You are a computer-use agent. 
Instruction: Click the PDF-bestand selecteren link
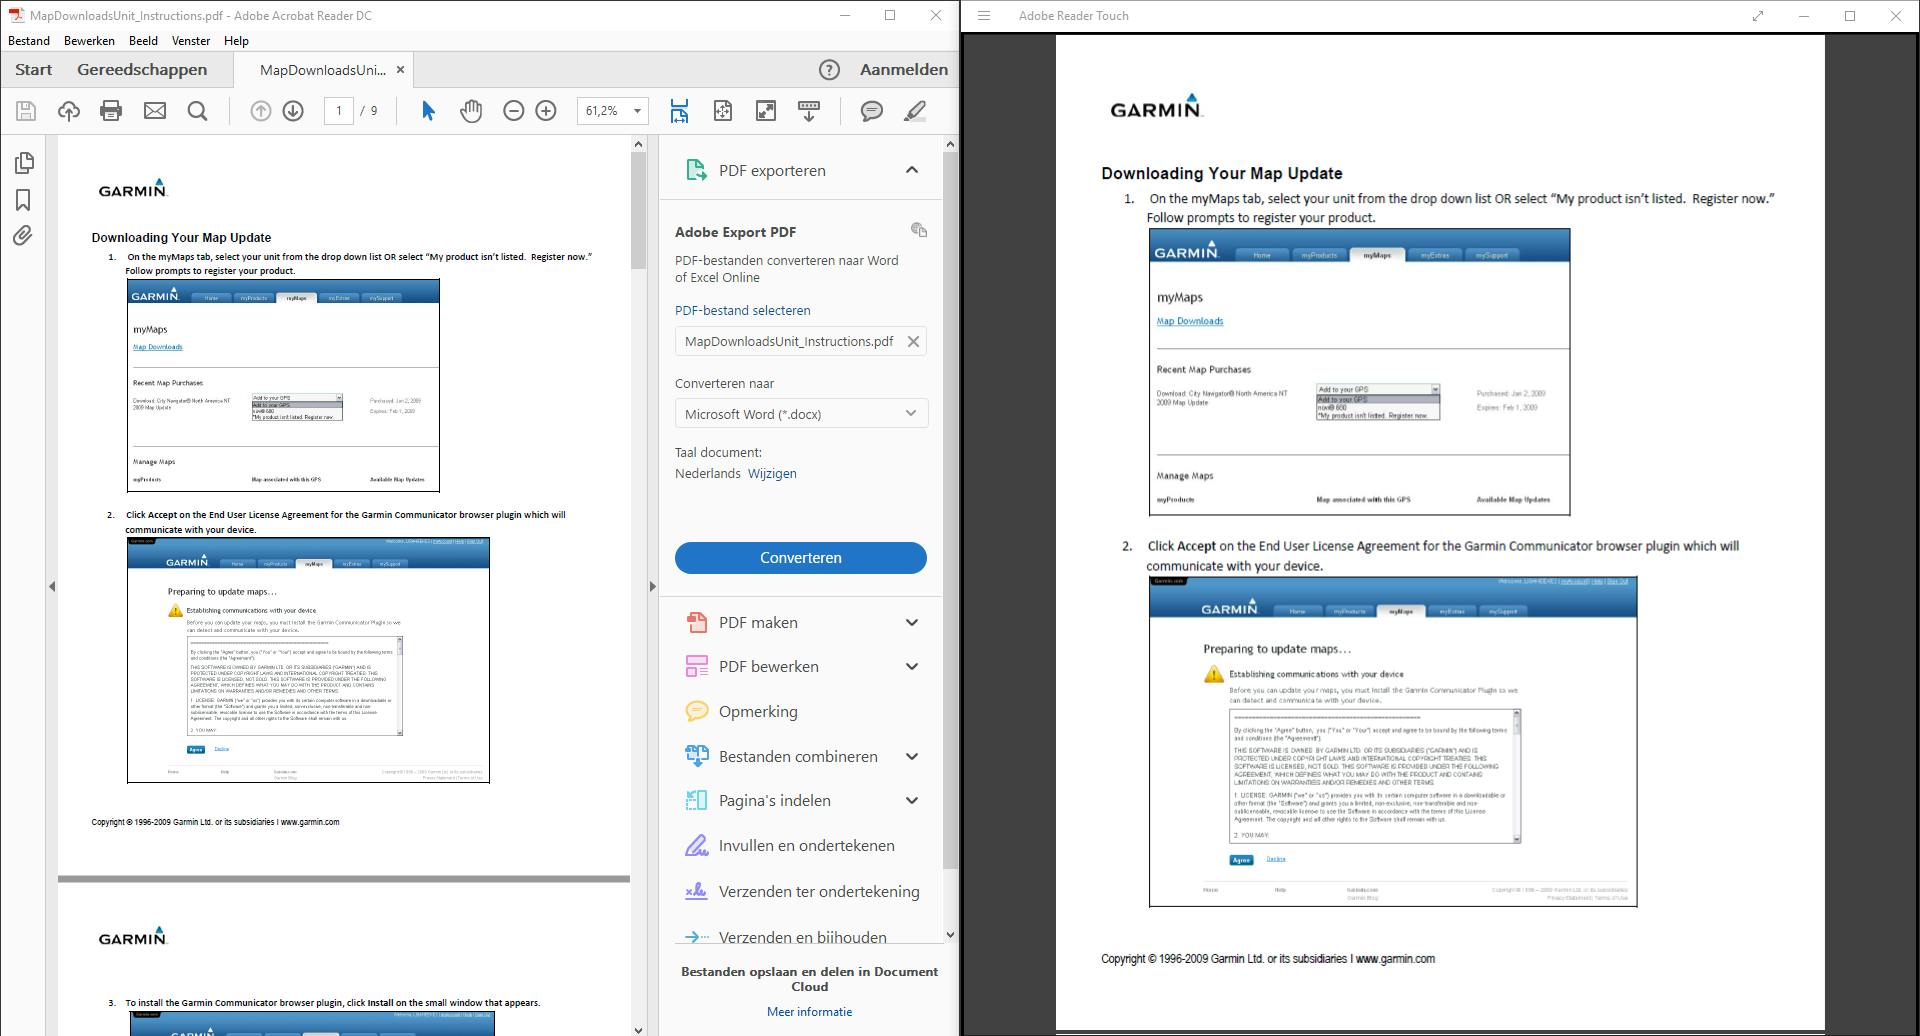pos(743,311)
